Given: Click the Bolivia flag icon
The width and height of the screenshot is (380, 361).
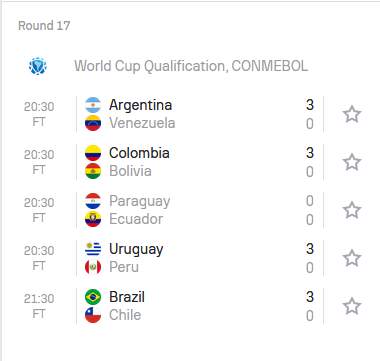Looking at the screenshot, I should [93, 171].
